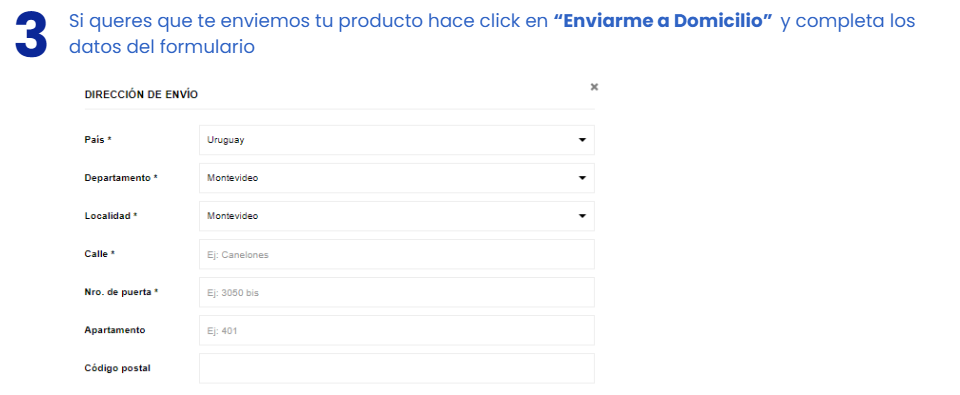Click the País * field label

click(x=98, y=140)
